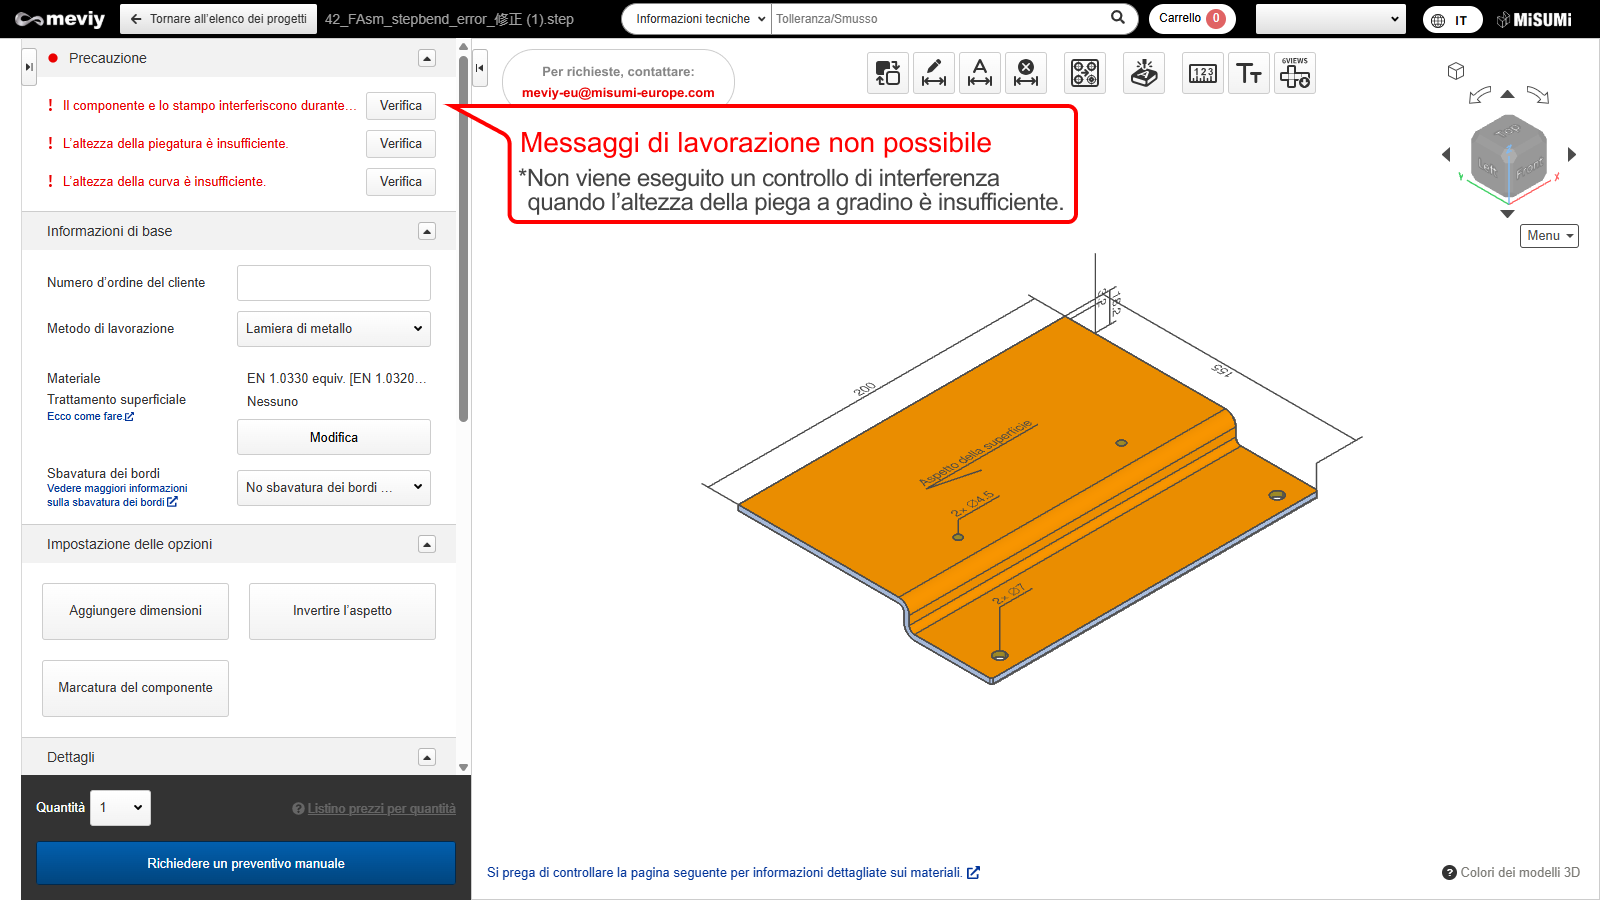1600x900 pixels.
Task: Open the Metodo di lavorazione dropdown
Action: [333, 329]
